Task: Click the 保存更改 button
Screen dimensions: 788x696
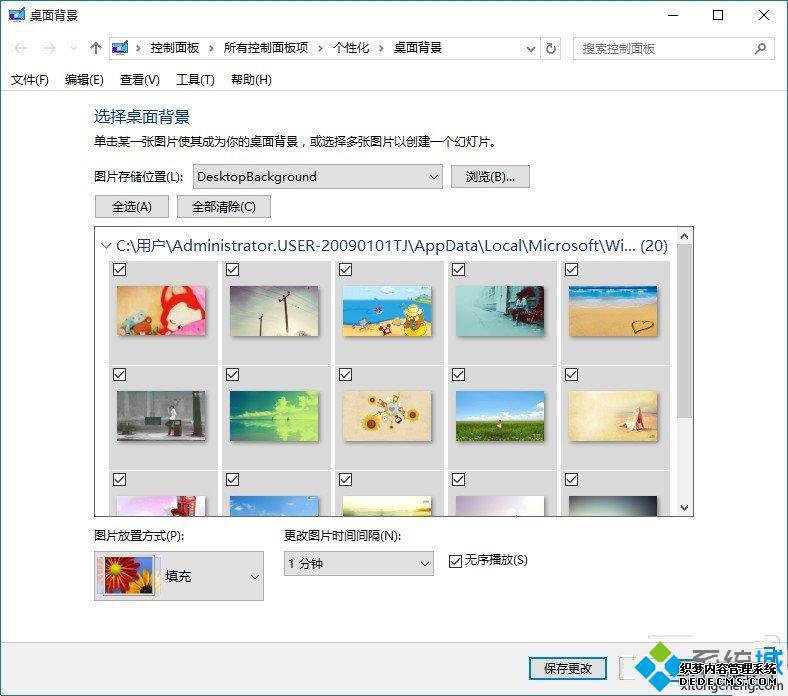Action: coord(568,668)
